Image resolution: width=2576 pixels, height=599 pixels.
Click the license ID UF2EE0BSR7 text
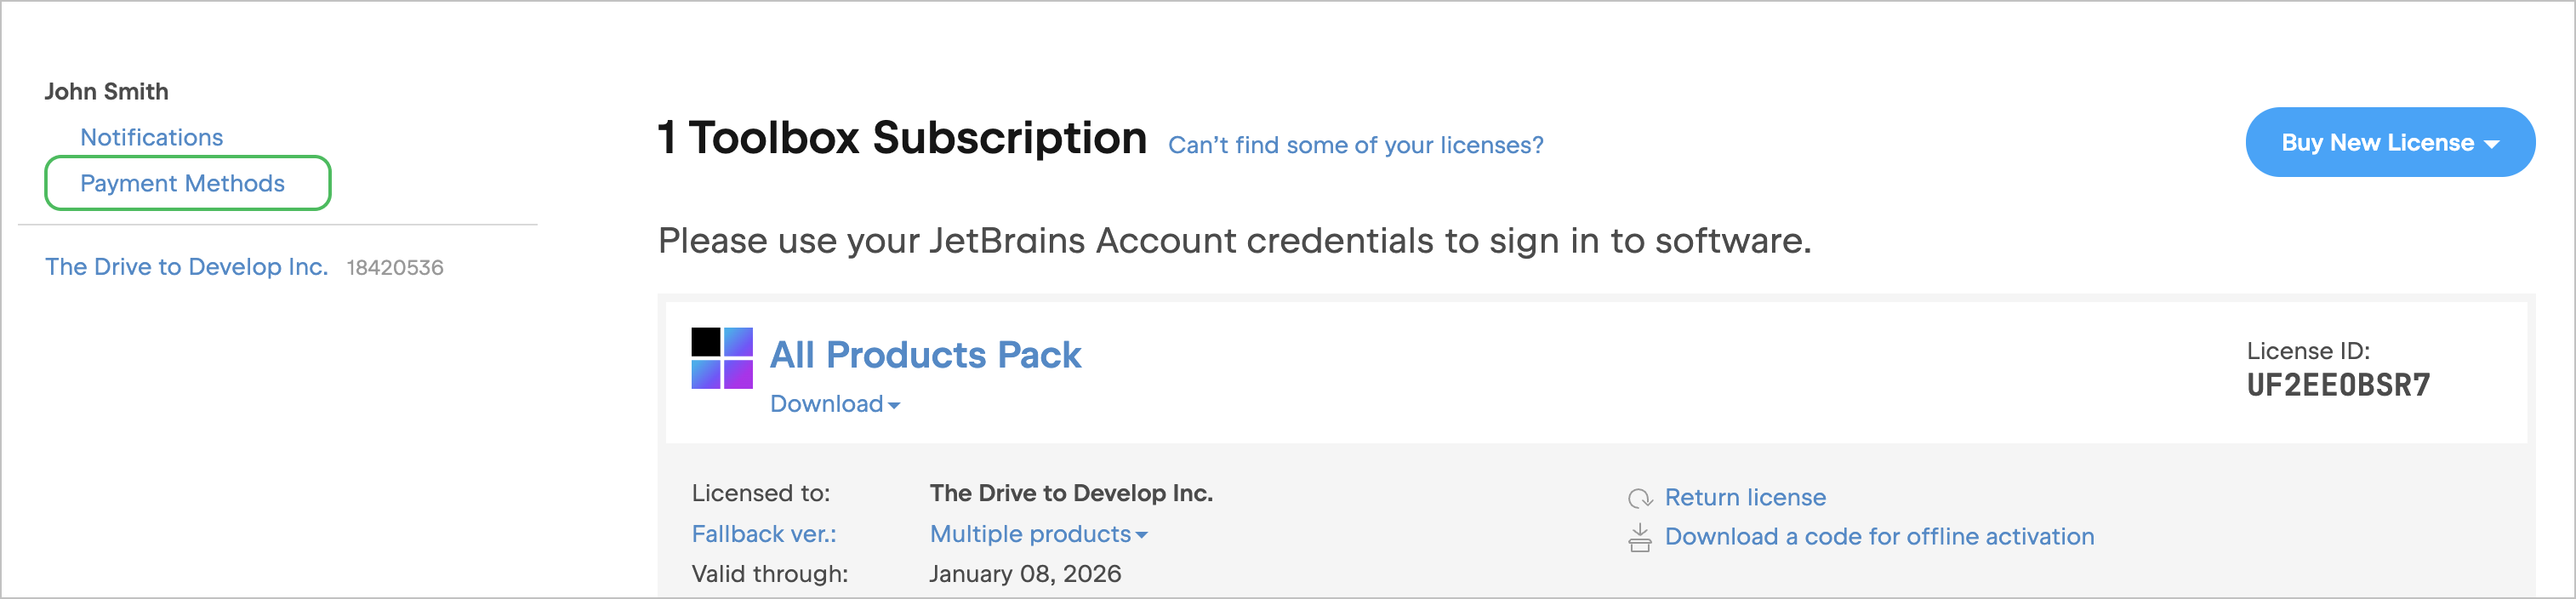coord(2338,386)
